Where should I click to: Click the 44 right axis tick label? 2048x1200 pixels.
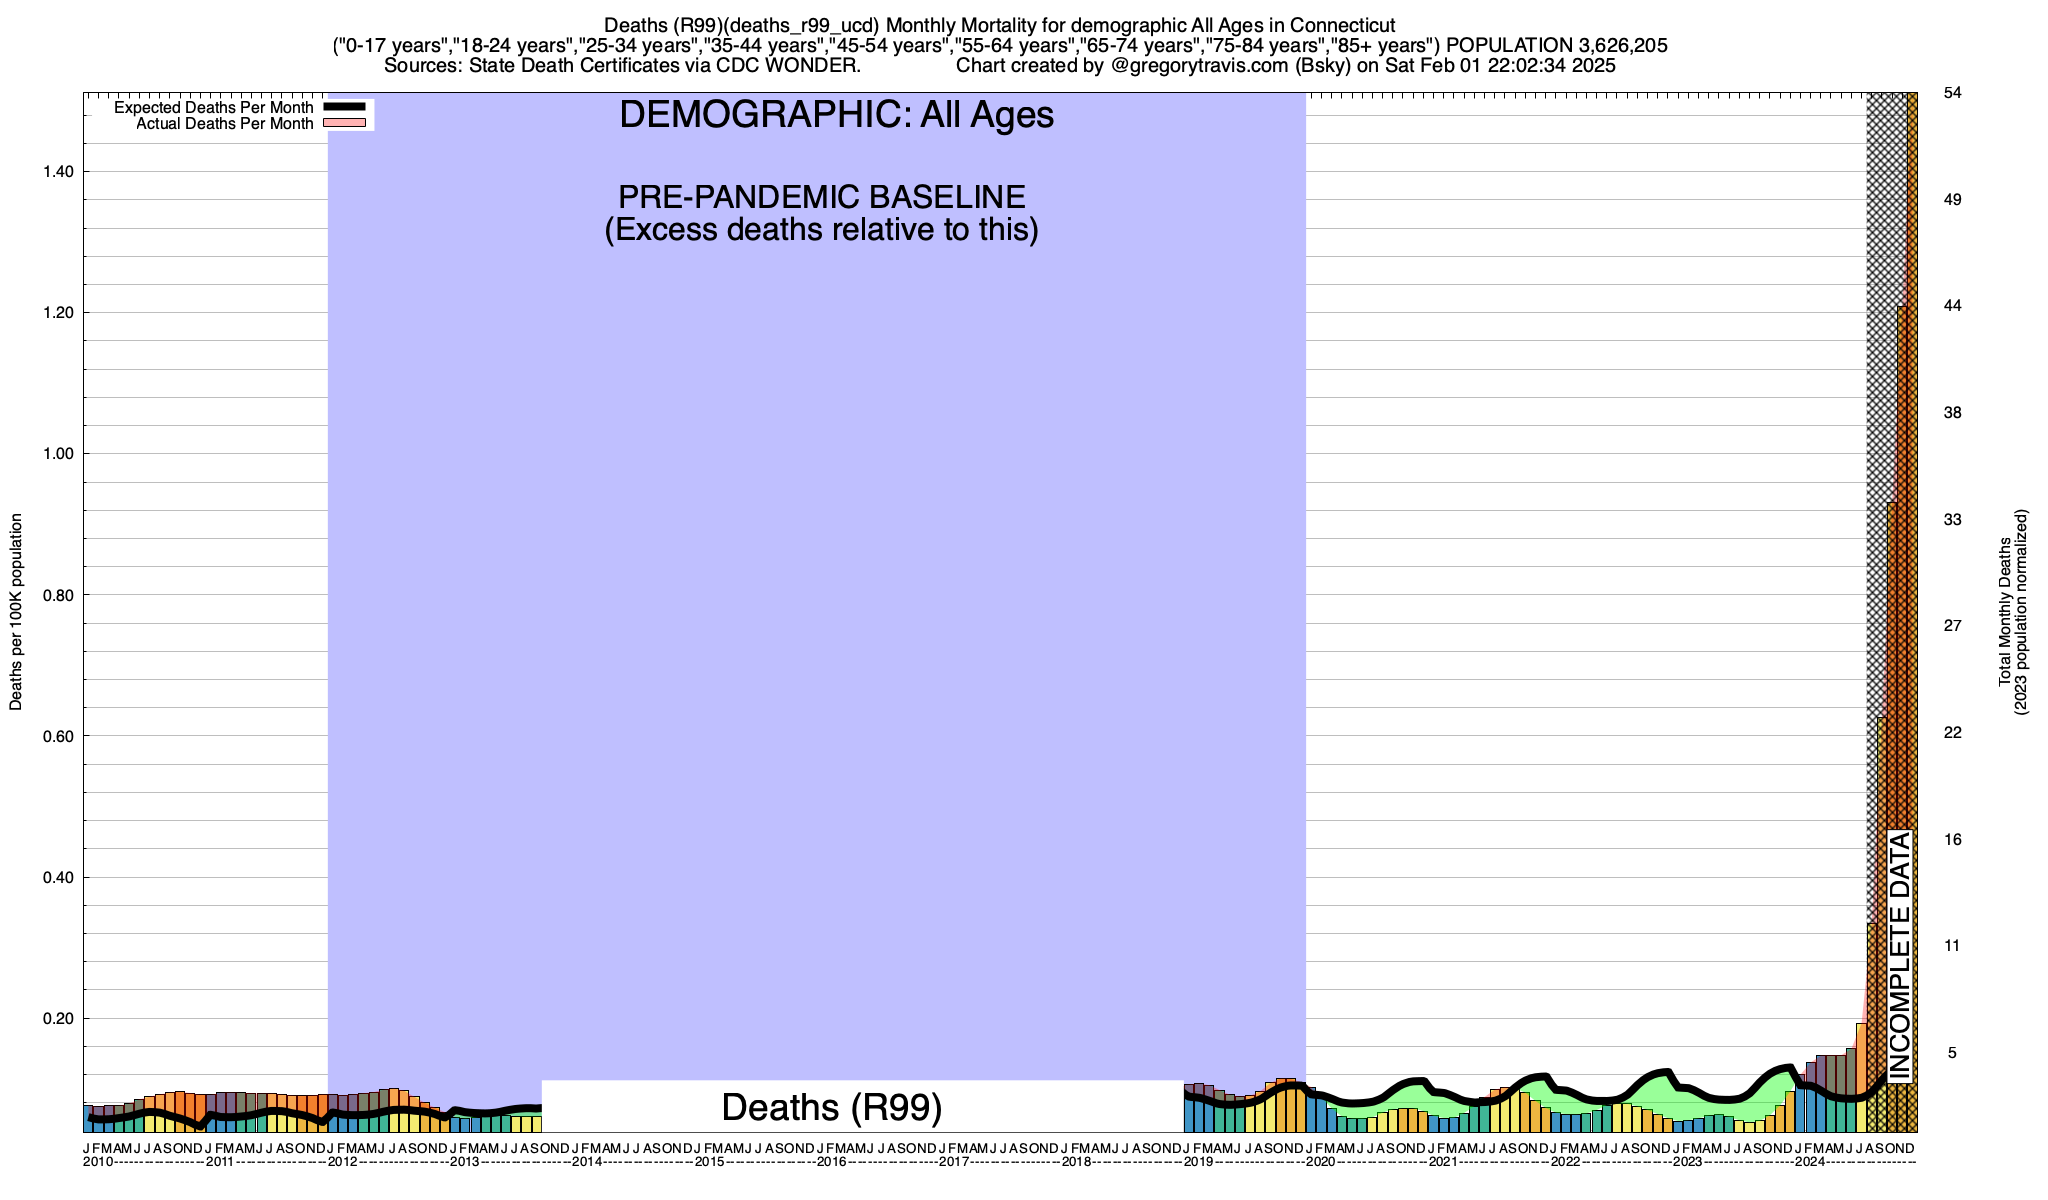[x=1952, y=306]
